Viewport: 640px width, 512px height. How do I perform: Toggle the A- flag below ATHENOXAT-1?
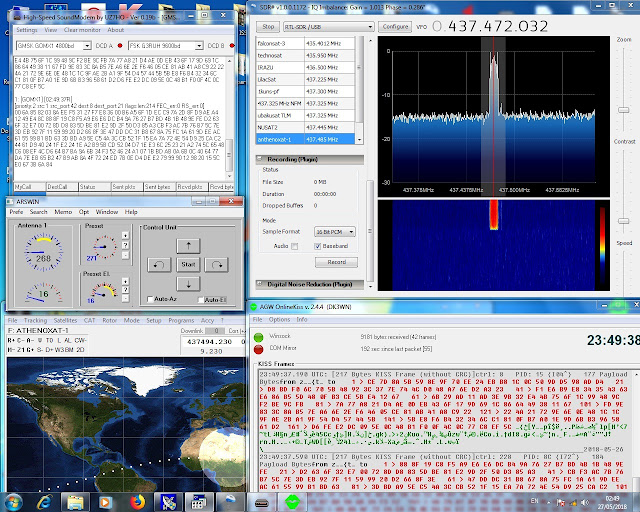click(30, 340)
